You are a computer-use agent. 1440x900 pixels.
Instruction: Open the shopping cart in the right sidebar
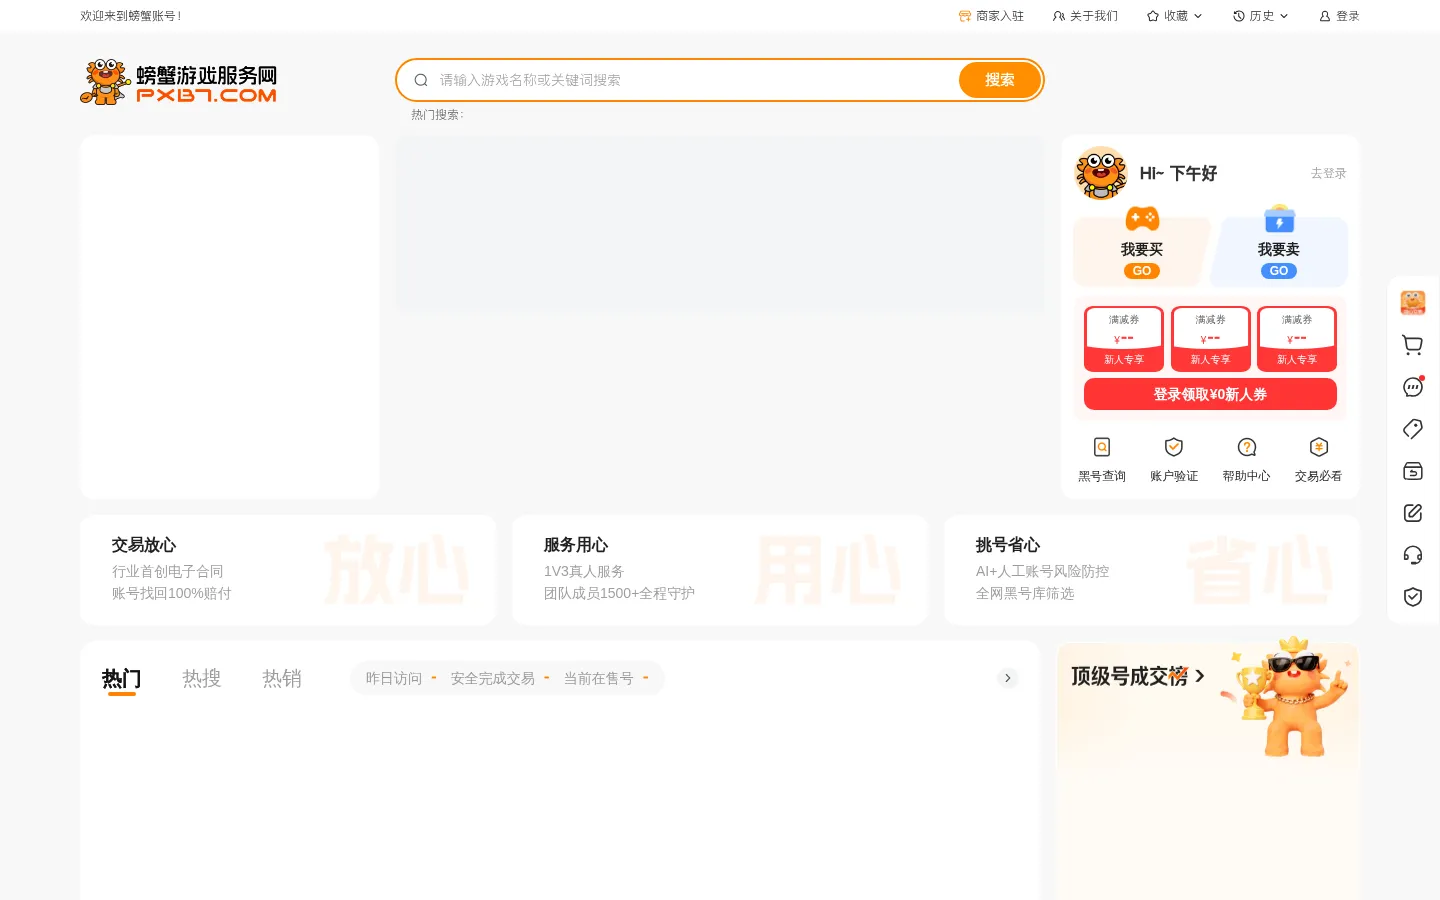point(1412,345)
